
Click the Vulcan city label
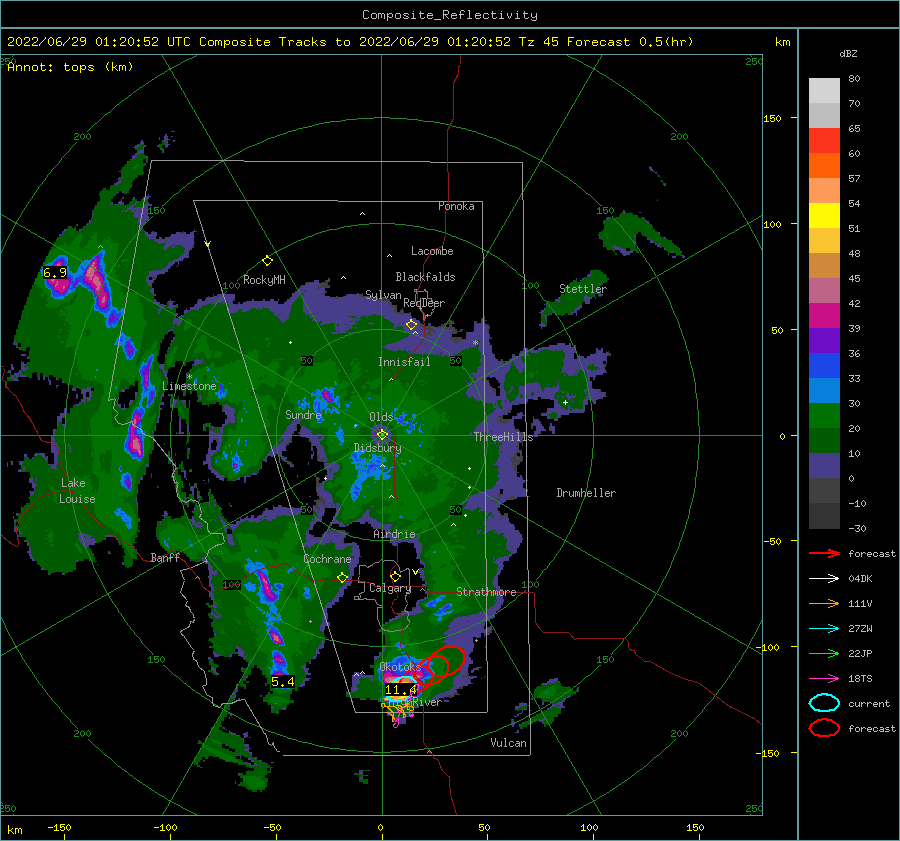508,743
